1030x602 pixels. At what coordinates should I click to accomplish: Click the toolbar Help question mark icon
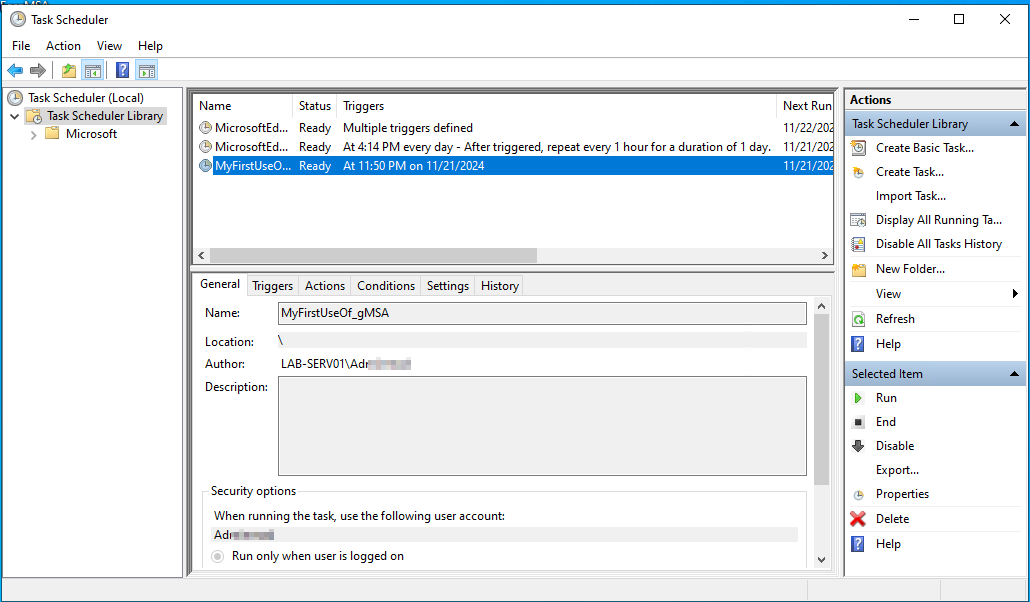[122, 70]
